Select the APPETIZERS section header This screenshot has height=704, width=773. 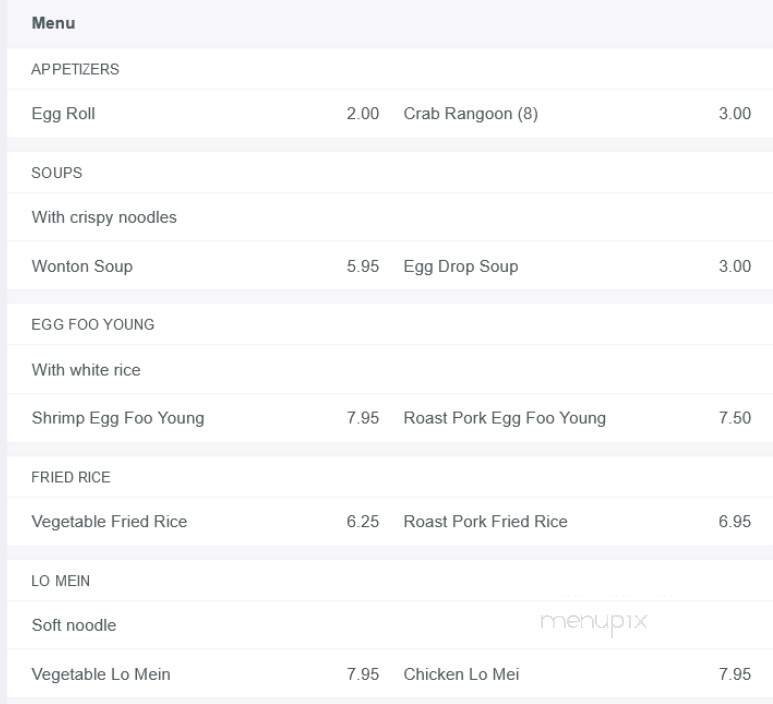click(75, 70)
